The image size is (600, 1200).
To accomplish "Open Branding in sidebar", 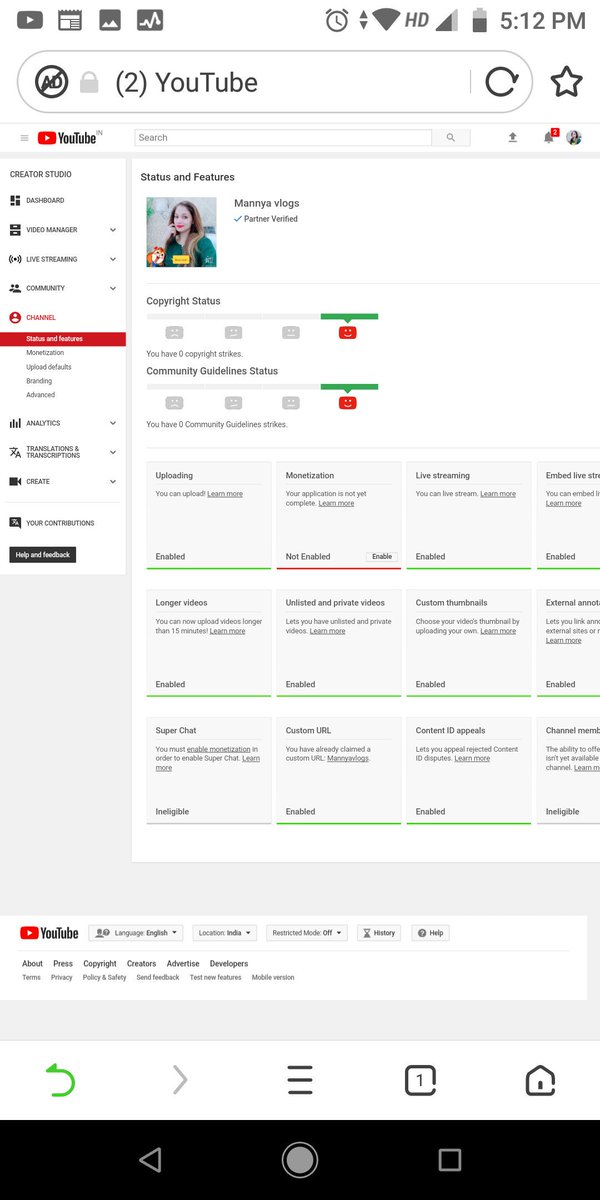I will pyautogui.click(x=39, y=381).
